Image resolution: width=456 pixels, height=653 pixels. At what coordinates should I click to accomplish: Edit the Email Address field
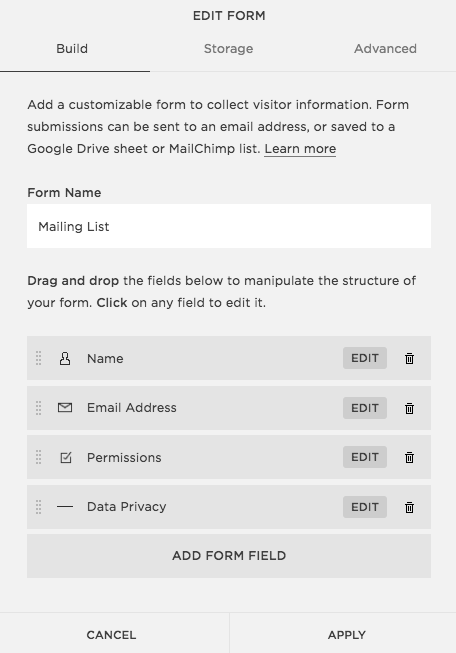click(365, 408)
